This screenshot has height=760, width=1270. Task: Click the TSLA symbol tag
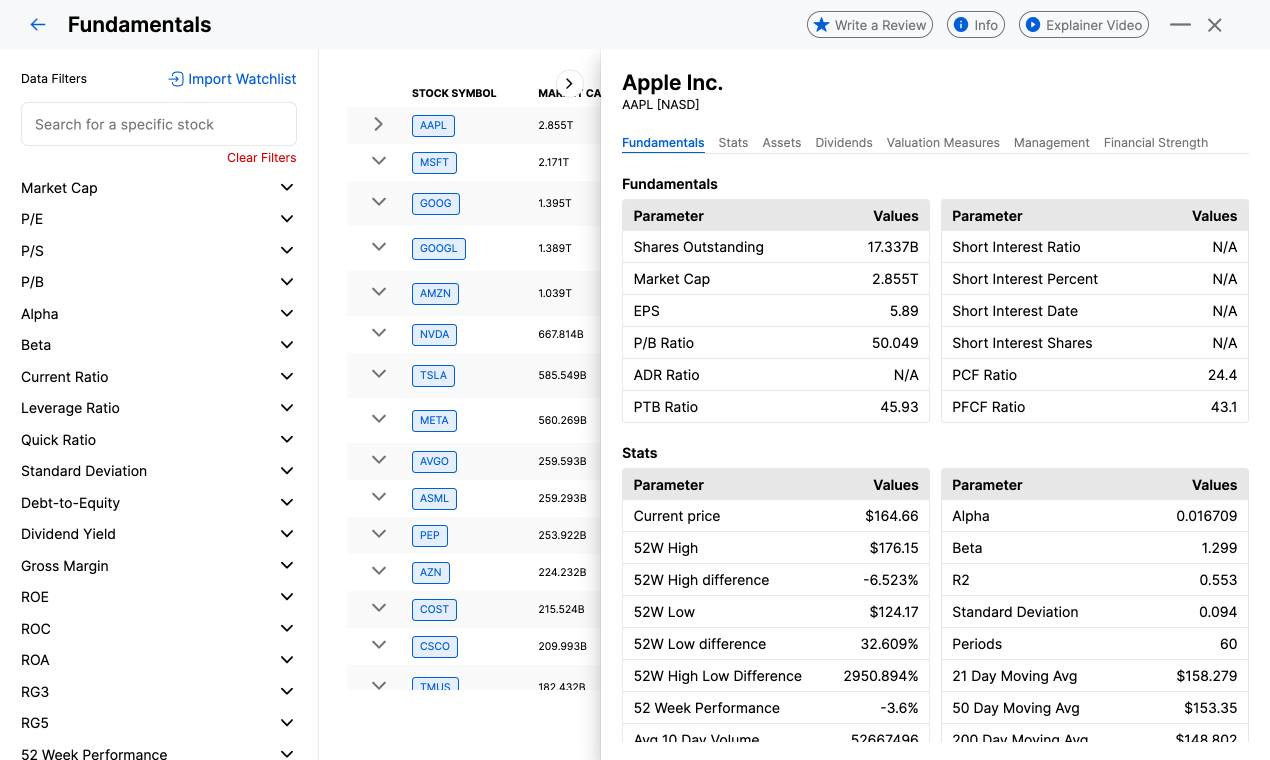click(x=433, y=375)
